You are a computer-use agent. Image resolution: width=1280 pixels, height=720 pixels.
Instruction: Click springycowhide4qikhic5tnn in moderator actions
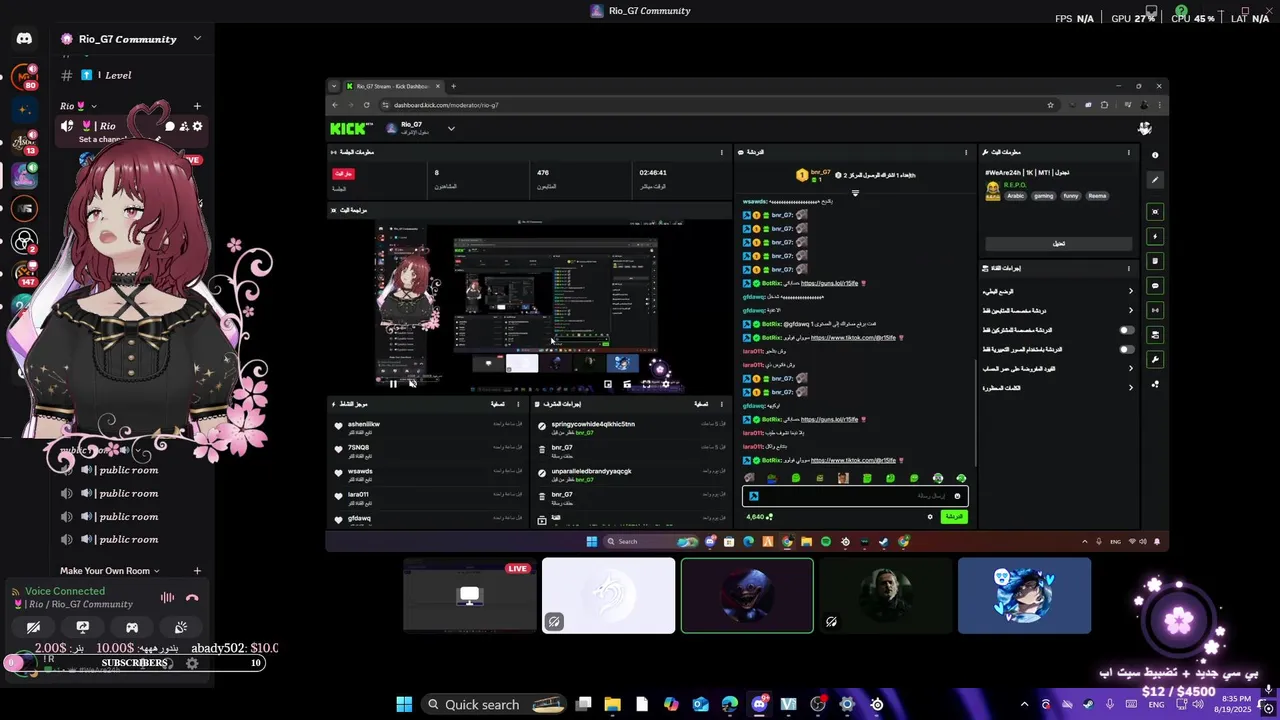point(593,424)
